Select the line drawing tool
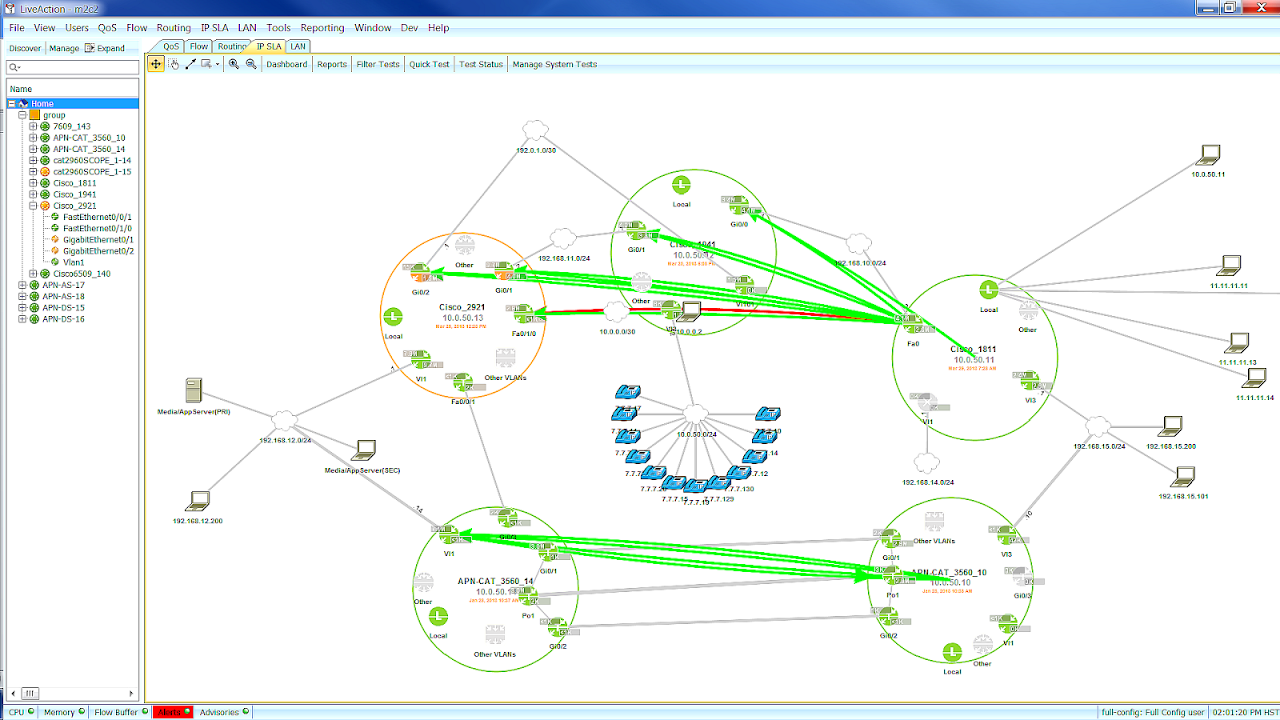The height and width of the screenshot is (720, 1280). coord(190,64)
